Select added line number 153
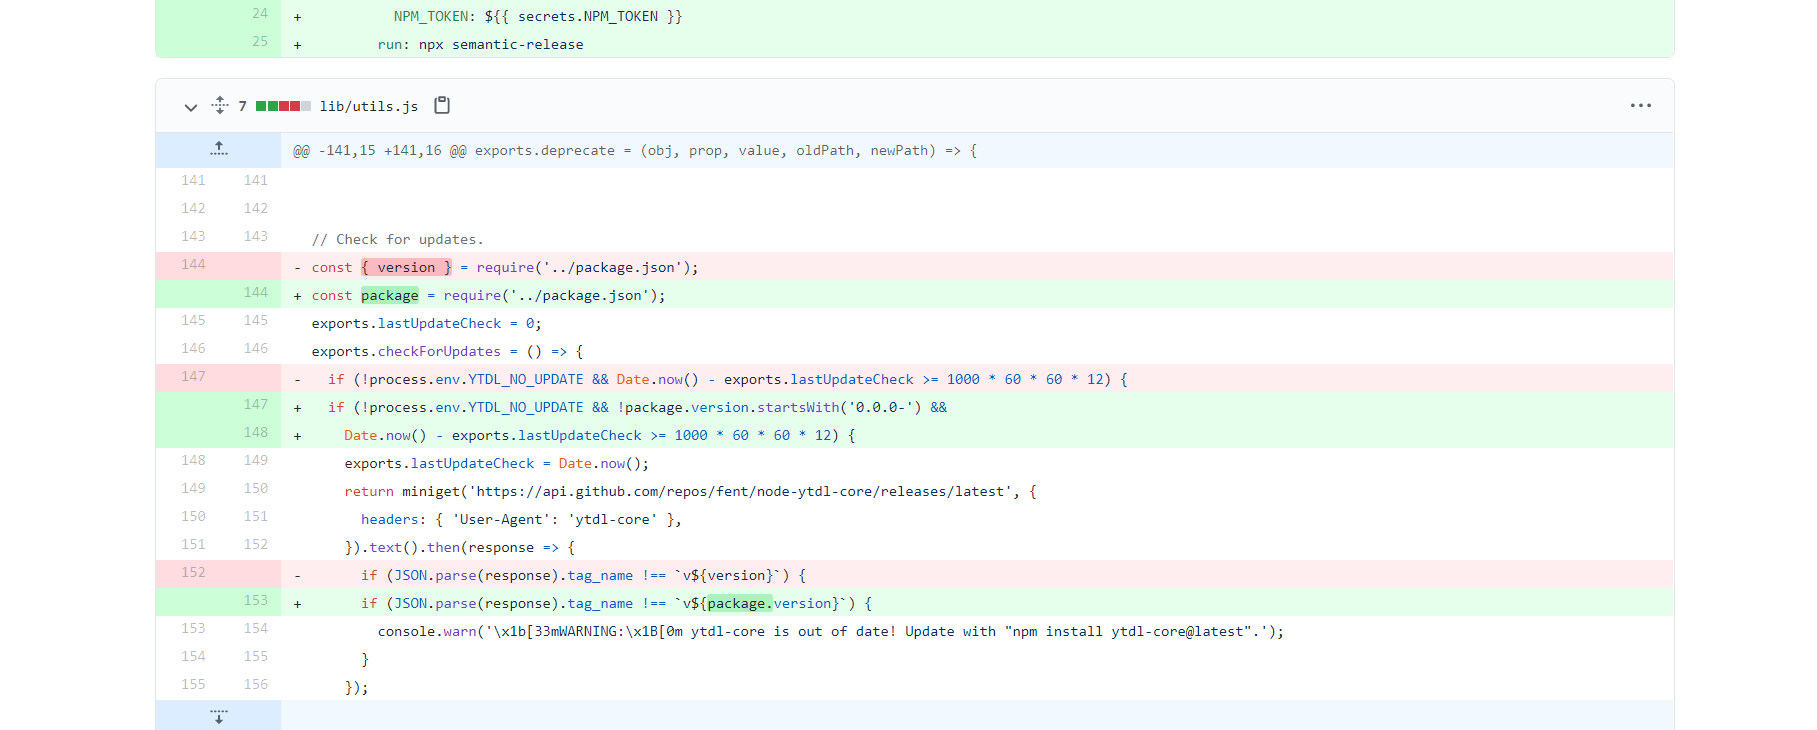 pos(256,601)
